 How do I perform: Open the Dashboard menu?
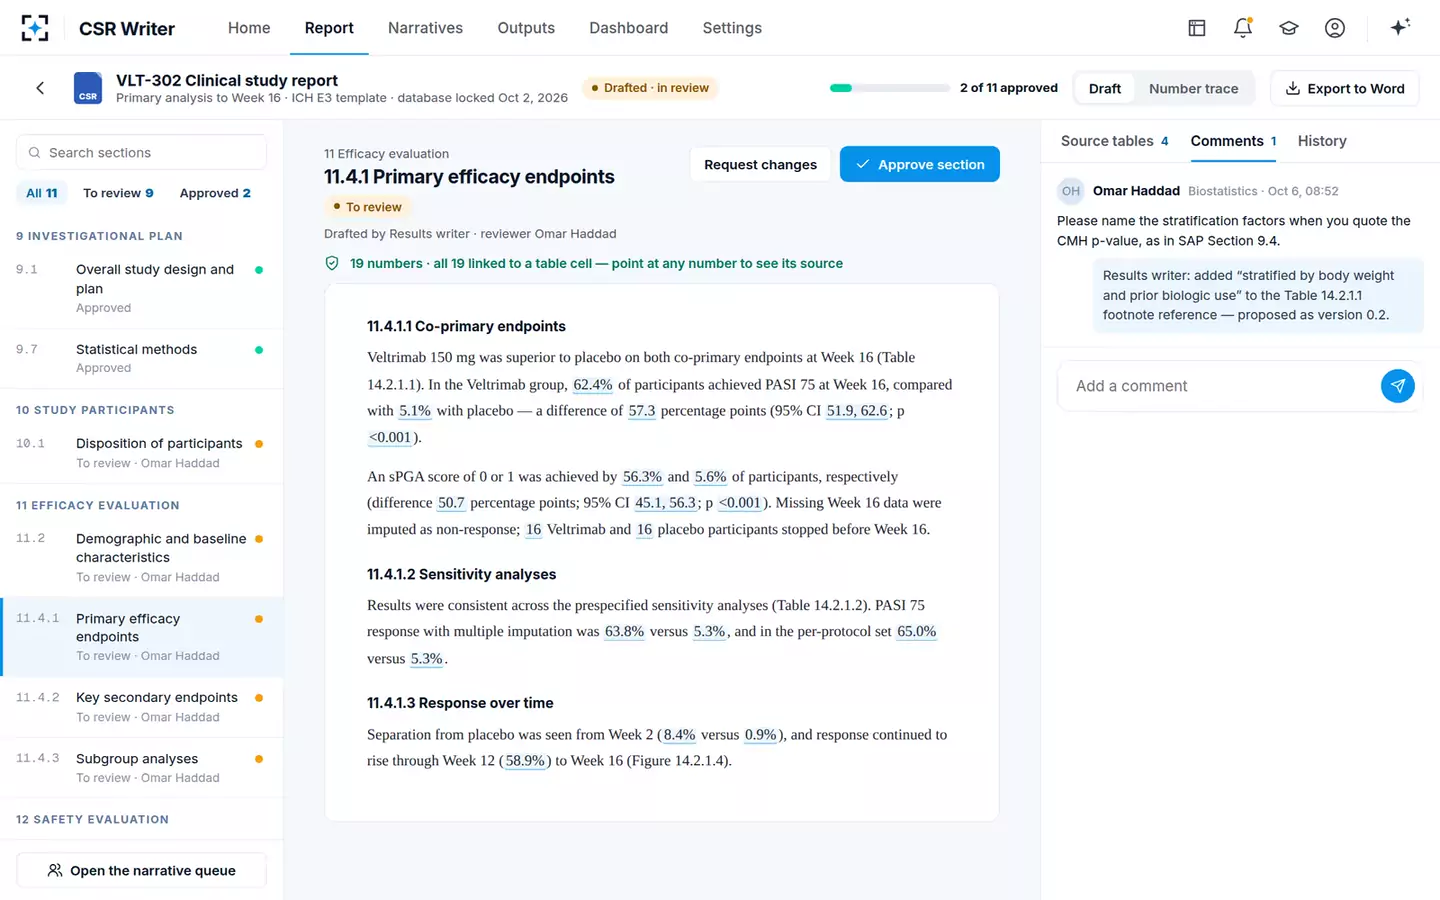(x=628, y=28)
